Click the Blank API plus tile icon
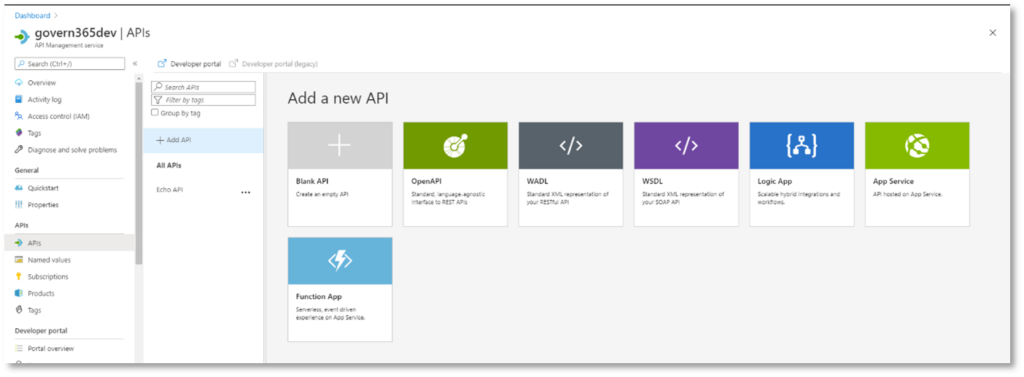The height and width of the screenshot is (377, 1024). pyautogui.click(x=340, y=146)
